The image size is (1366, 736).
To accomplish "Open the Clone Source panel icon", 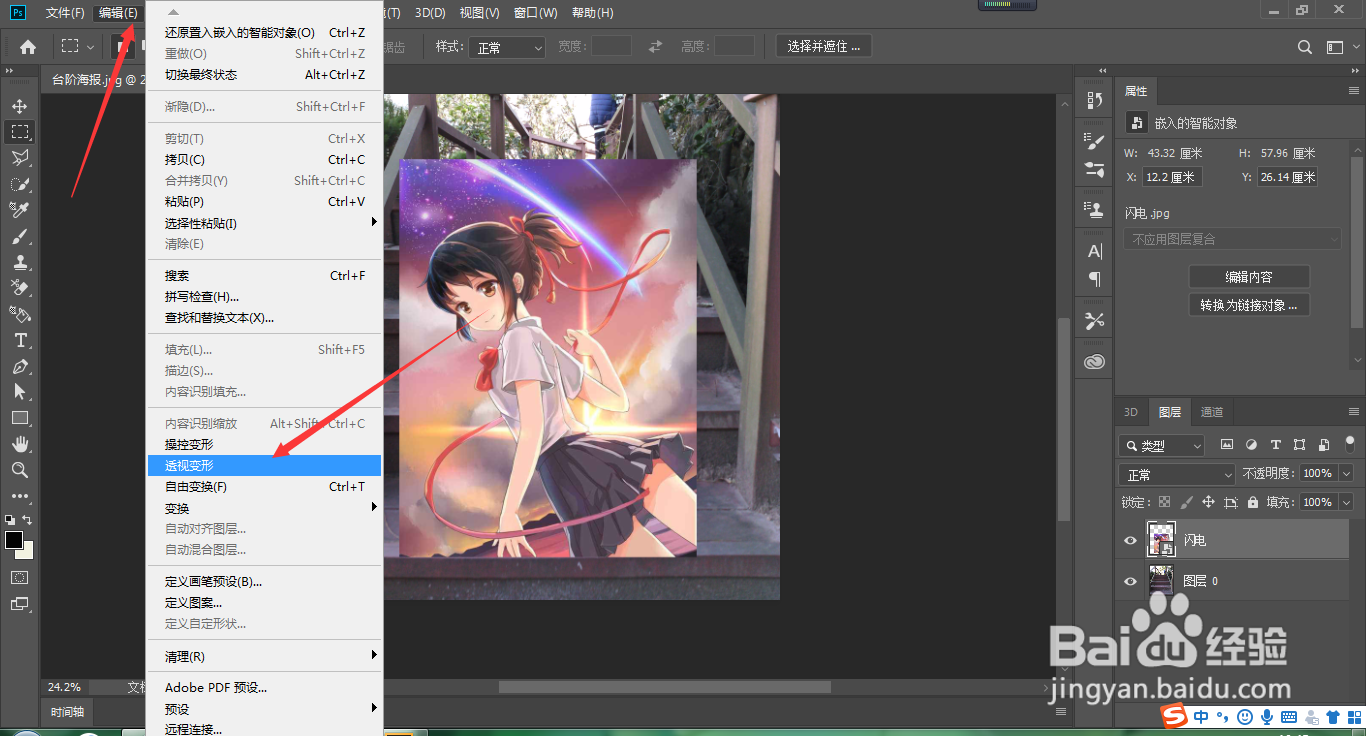I will click(1095, 209).
